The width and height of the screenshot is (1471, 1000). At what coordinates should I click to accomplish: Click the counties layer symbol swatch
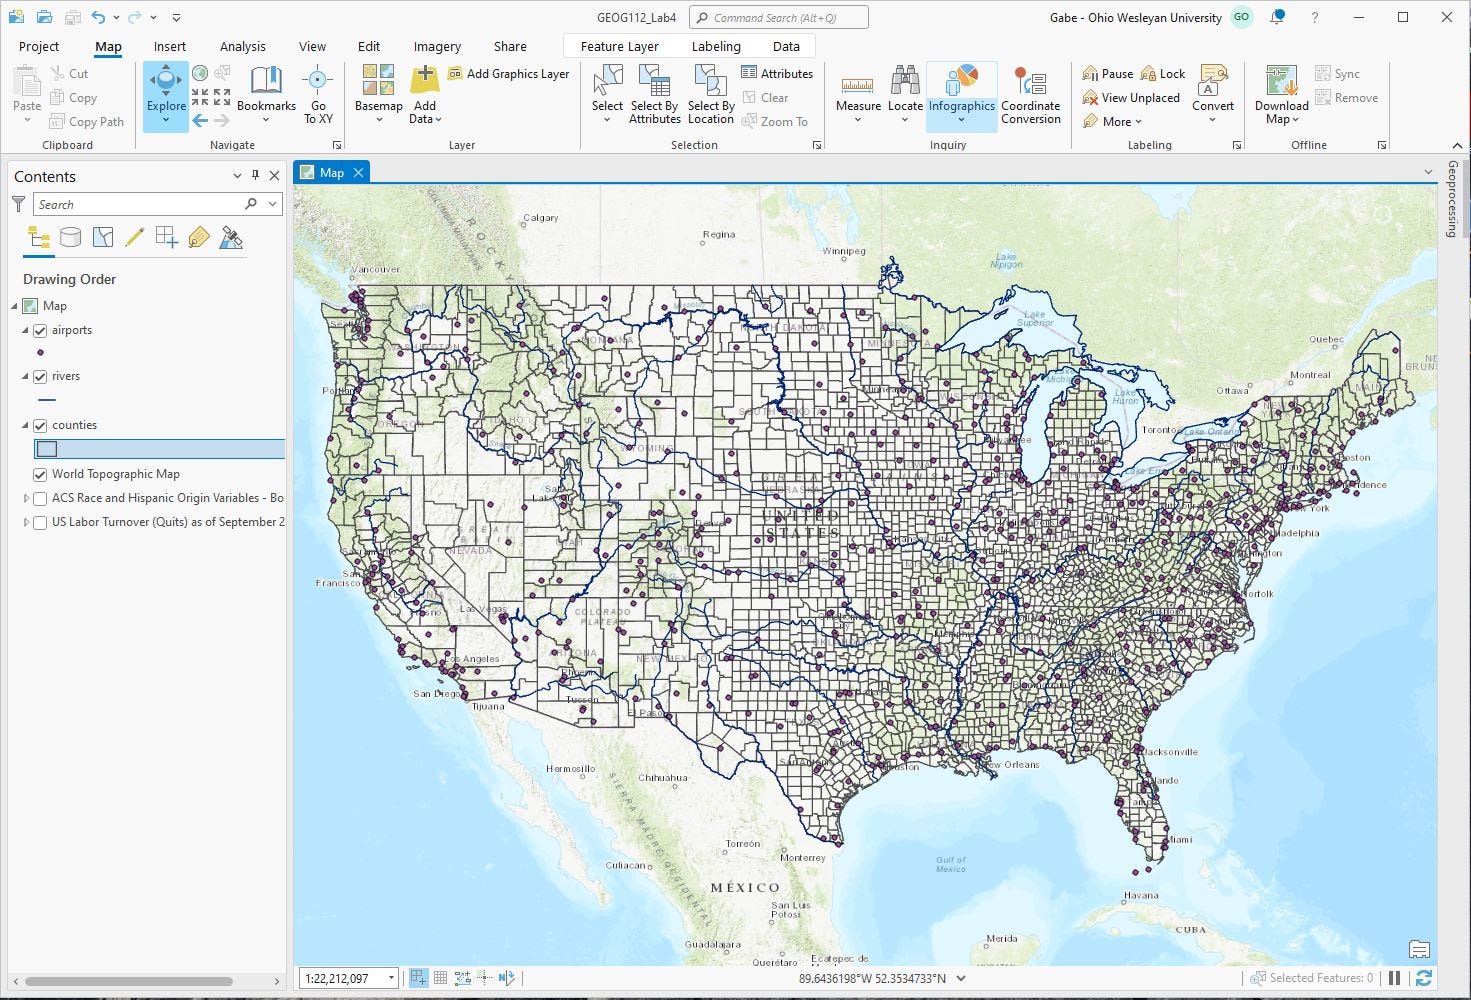(x=47, y=448)
